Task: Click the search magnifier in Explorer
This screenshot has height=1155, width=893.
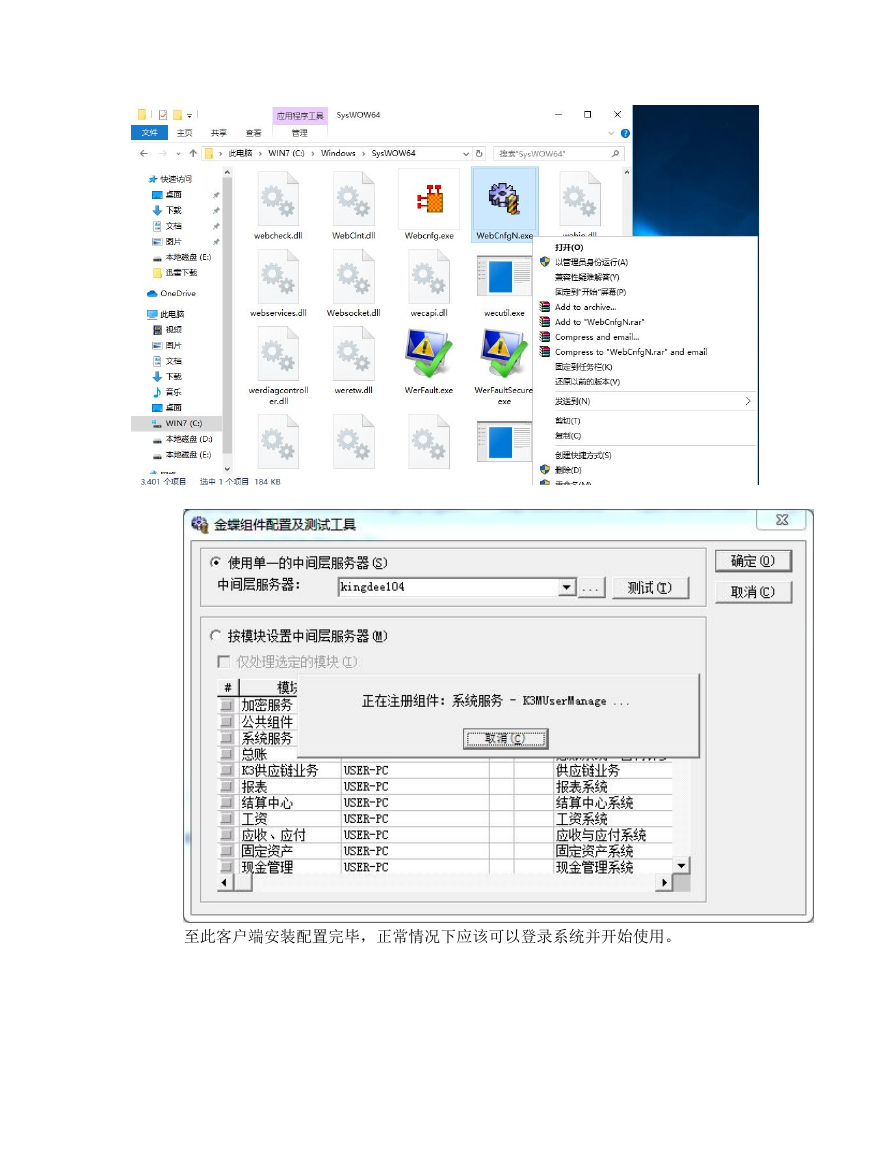Action: tap(615, 153)
